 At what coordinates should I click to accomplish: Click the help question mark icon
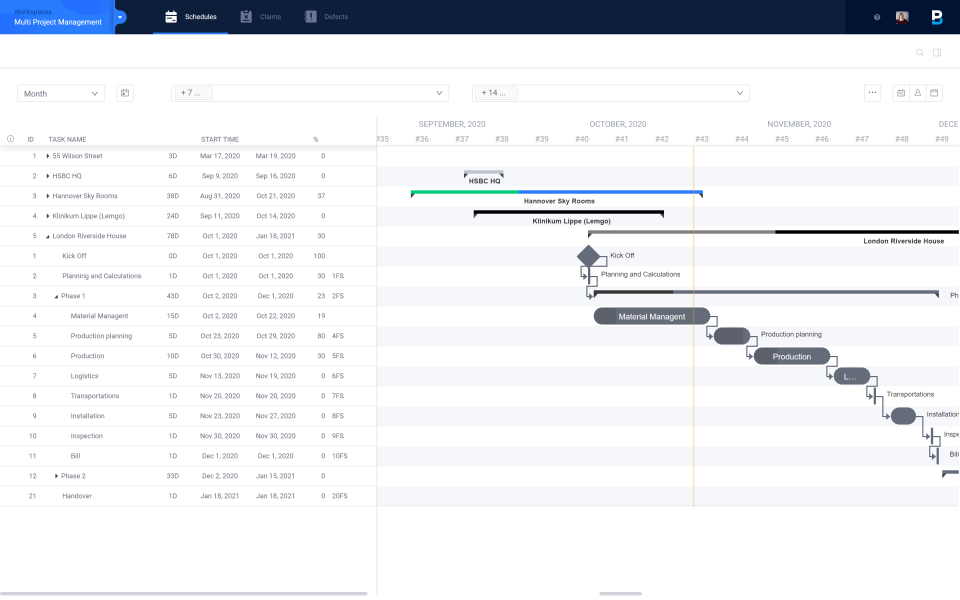878,16
